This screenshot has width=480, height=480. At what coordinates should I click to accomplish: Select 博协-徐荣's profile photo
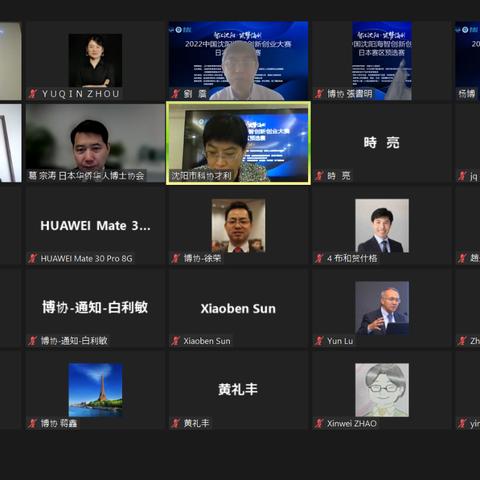coord(238,226)
